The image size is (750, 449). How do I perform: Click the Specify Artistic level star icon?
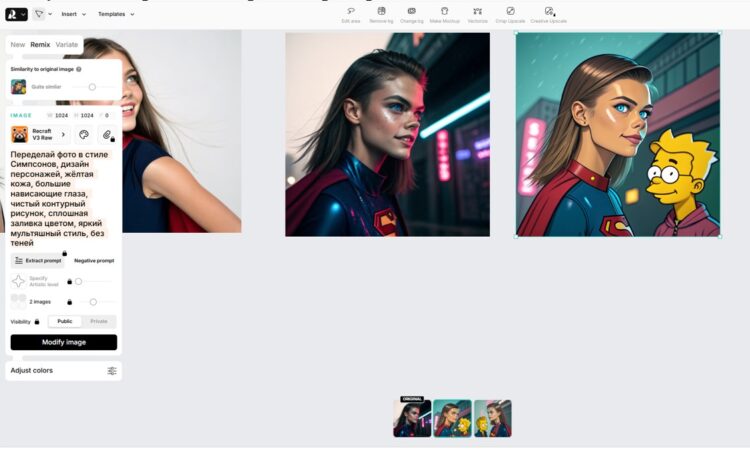click(18, 281)
